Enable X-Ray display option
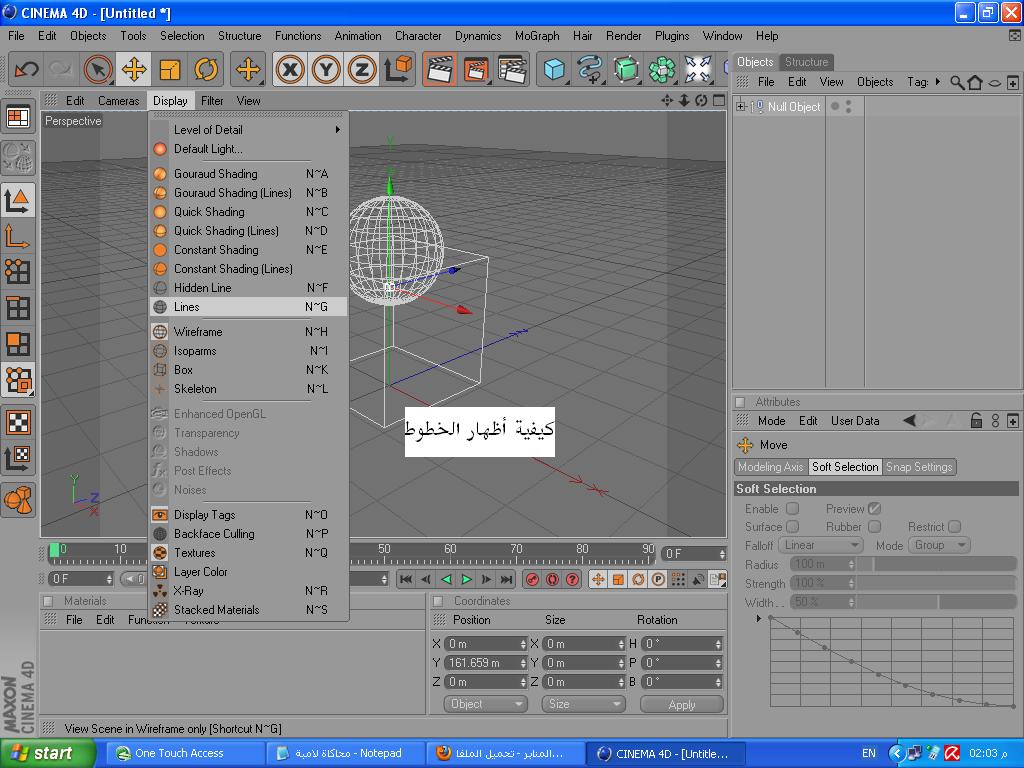Image resolution: width=1024 pixels, height=768 pixels. [248, 591]
